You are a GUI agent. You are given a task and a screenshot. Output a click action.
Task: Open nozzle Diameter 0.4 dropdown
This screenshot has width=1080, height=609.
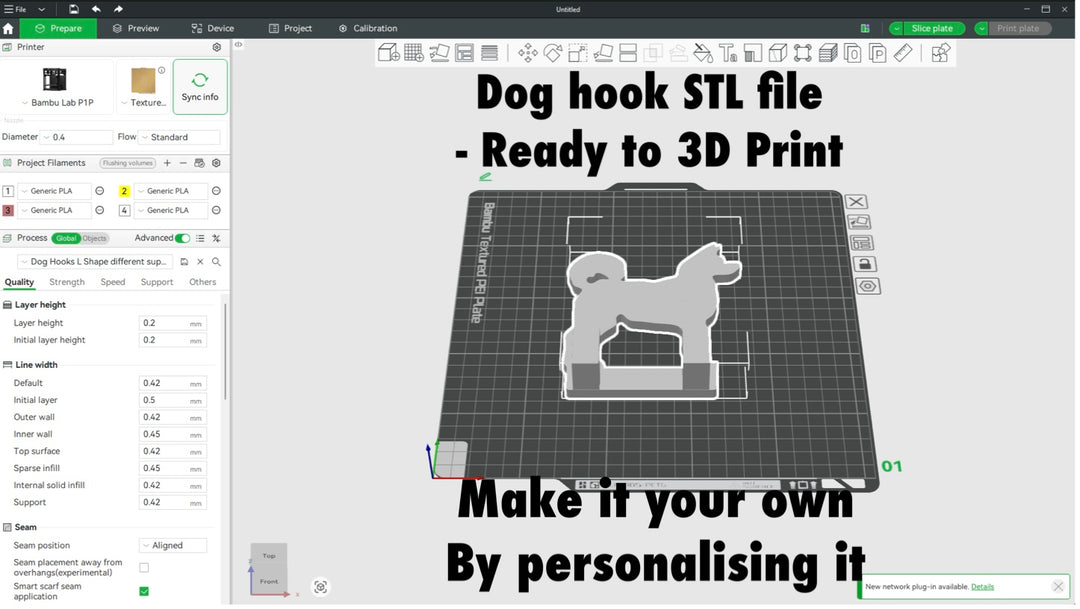tap(76, 137)
